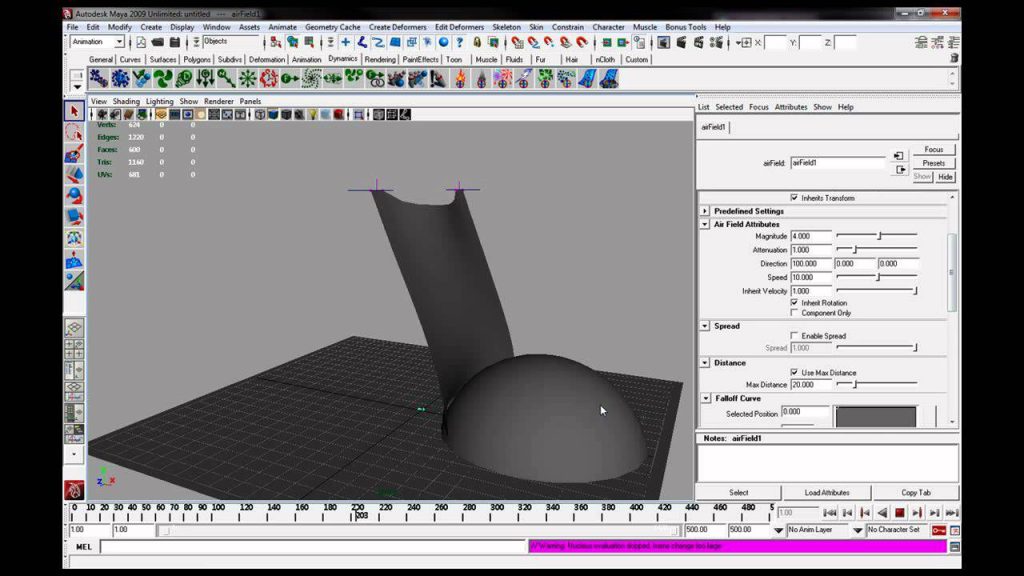The image size is (1024, 576).
Task: Open the viewport Shading menu
Action: [x=126, y=101]
